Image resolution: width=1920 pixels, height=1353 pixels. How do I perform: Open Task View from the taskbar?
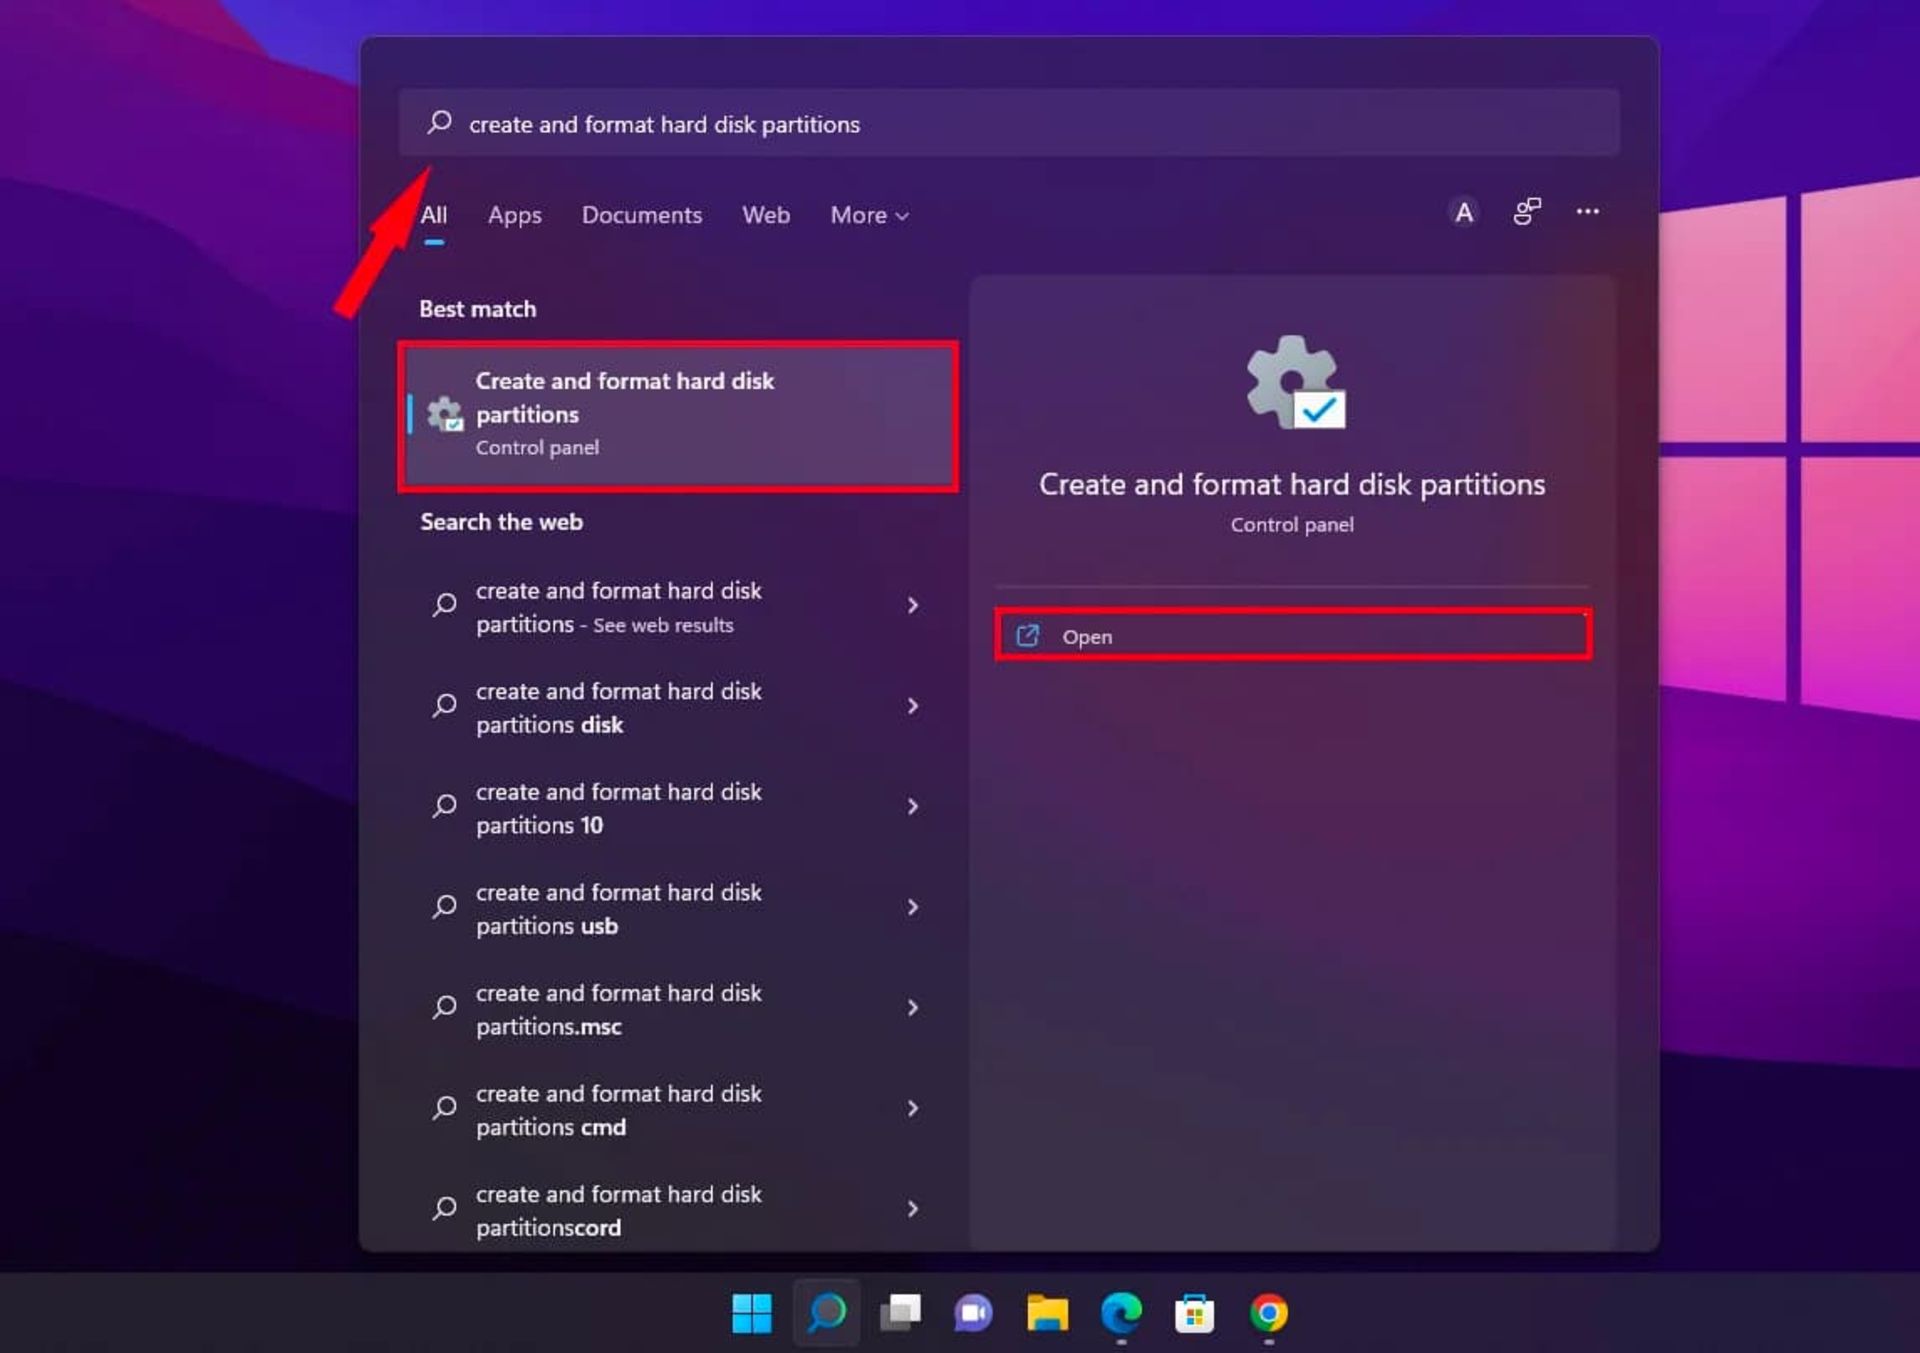[899, 1313]
